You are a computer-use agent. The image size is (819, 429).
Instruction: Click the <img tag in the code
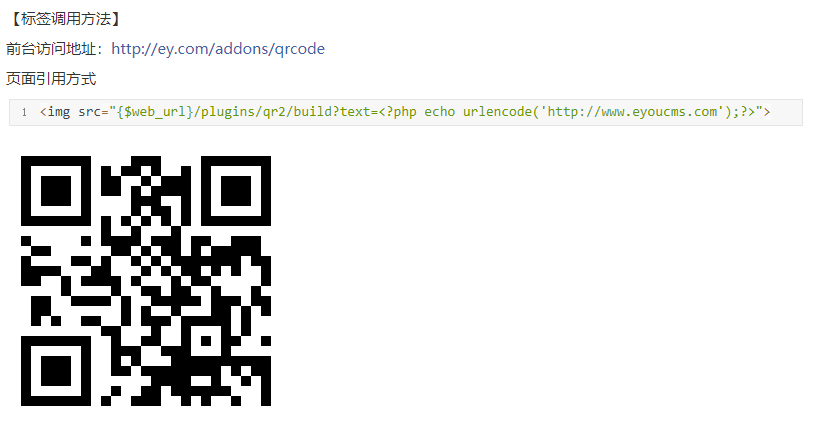[55, 112]
